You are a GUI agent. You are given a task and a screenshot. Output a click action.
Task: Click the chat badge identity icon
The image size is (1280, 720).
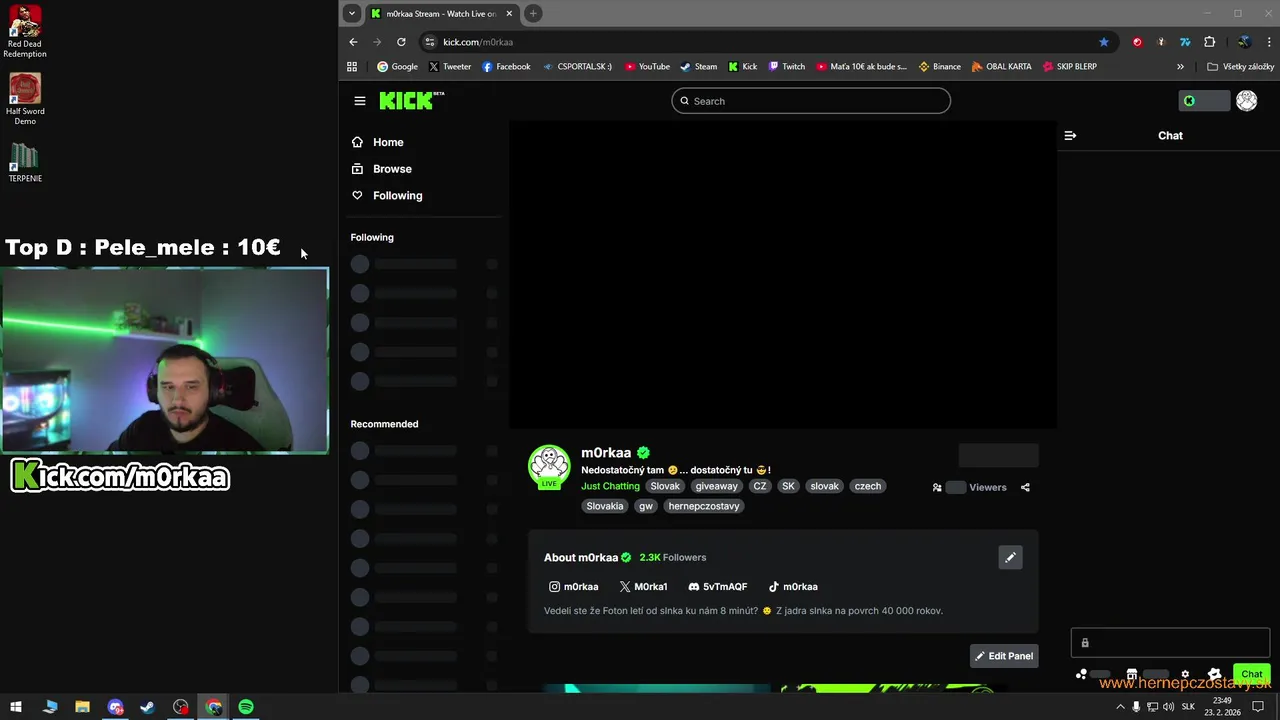pos(1214,675)
